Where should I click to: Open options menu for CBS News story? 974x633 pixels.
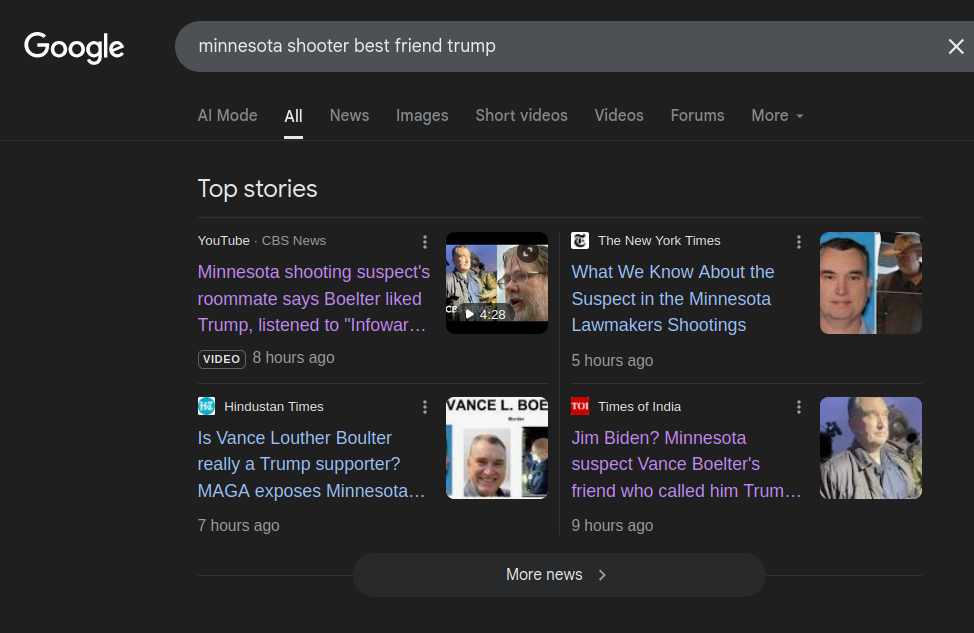[425, 242]
